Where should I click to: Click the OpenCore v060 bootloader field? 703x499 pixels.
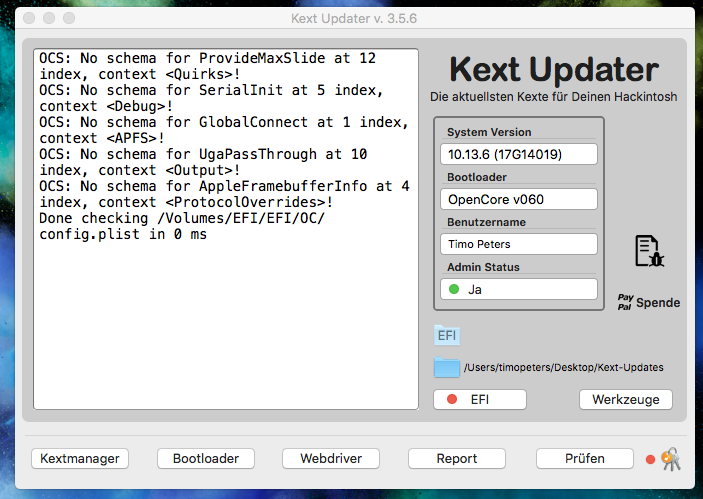click(519, 199)
